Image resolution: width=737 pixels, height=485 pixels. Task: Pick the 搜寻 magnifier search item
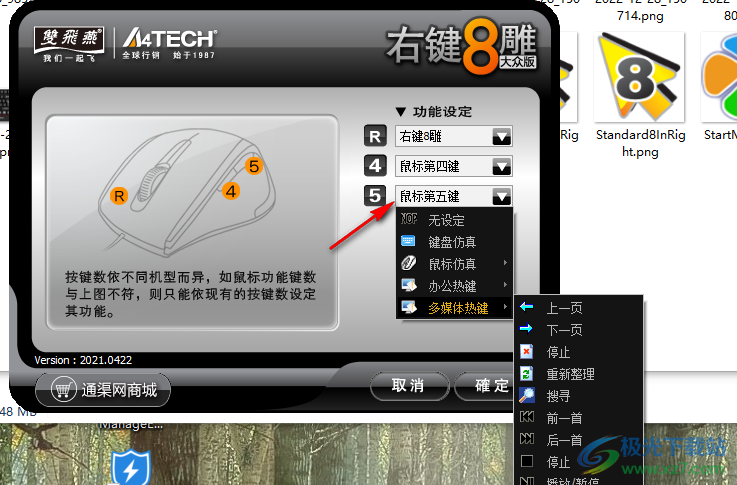point(578,396)
